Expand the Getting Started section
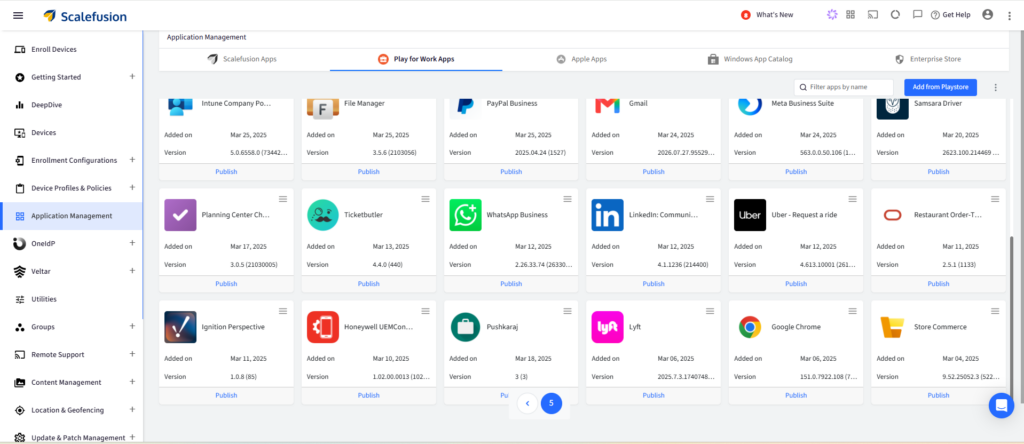This screenshot has height=444, width=1024. coord(132,76)
